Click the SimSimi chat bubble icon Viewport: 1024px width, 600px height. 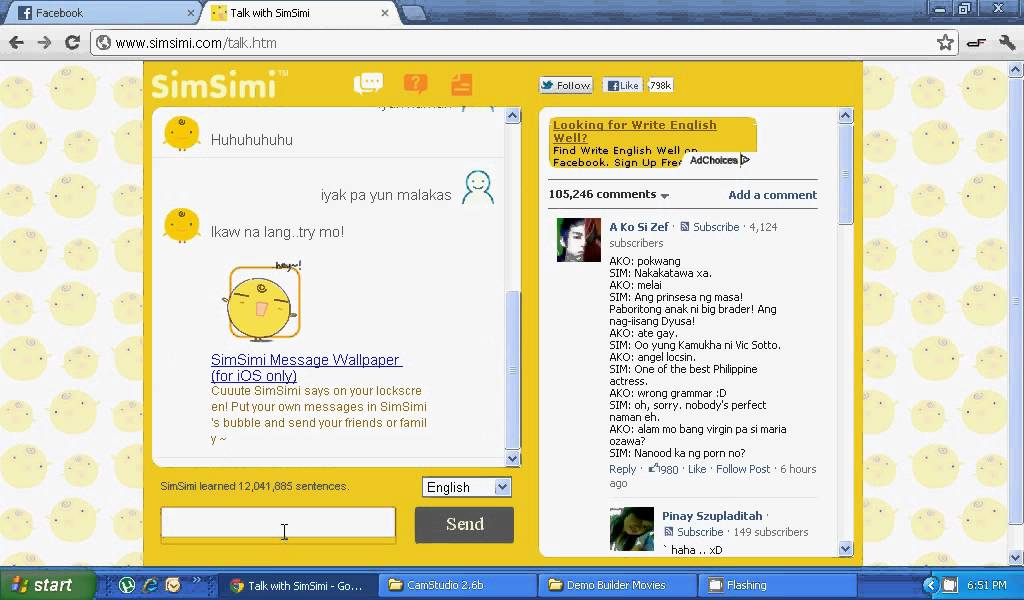coord(368,83)
